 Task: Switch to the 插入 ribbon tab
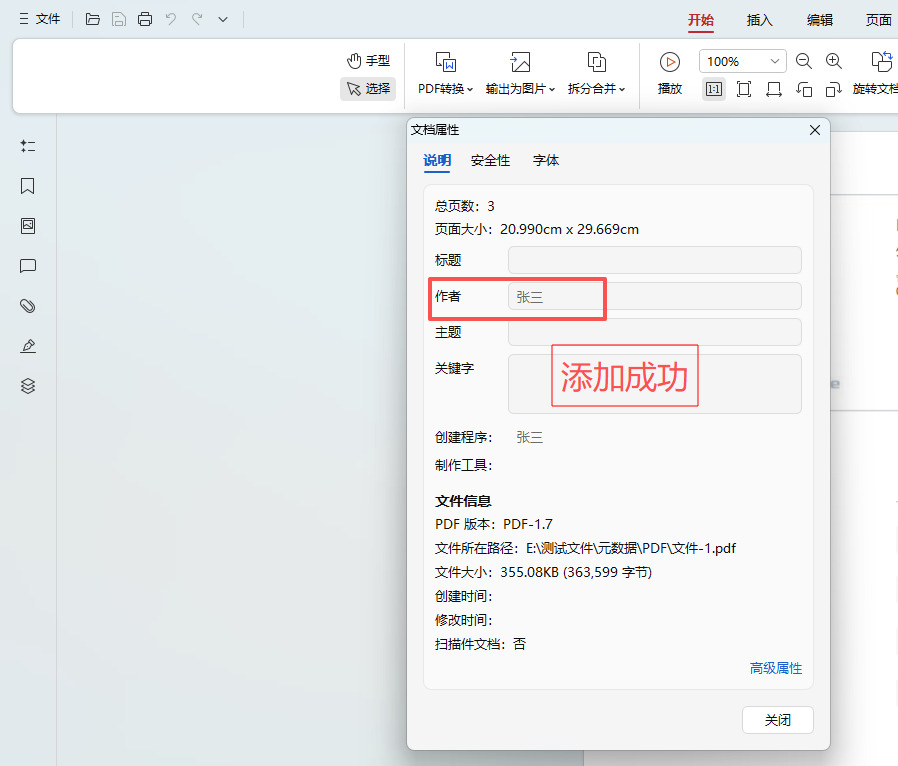759,20
